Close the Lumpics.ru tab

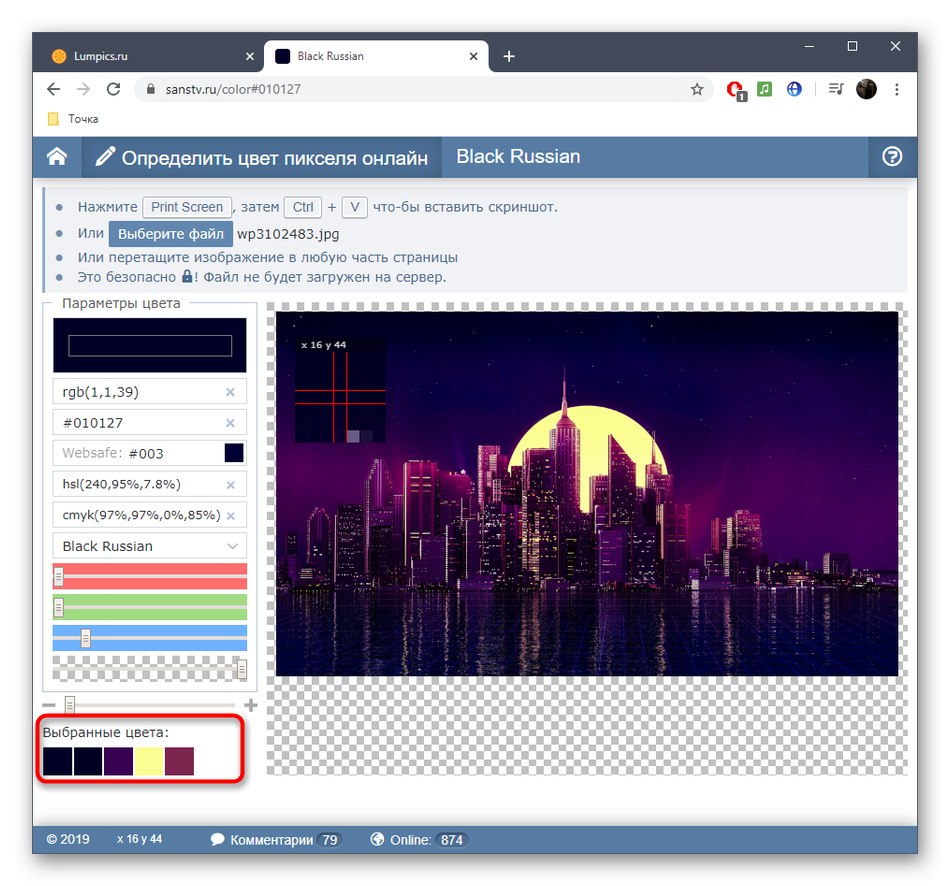[250, 56]
